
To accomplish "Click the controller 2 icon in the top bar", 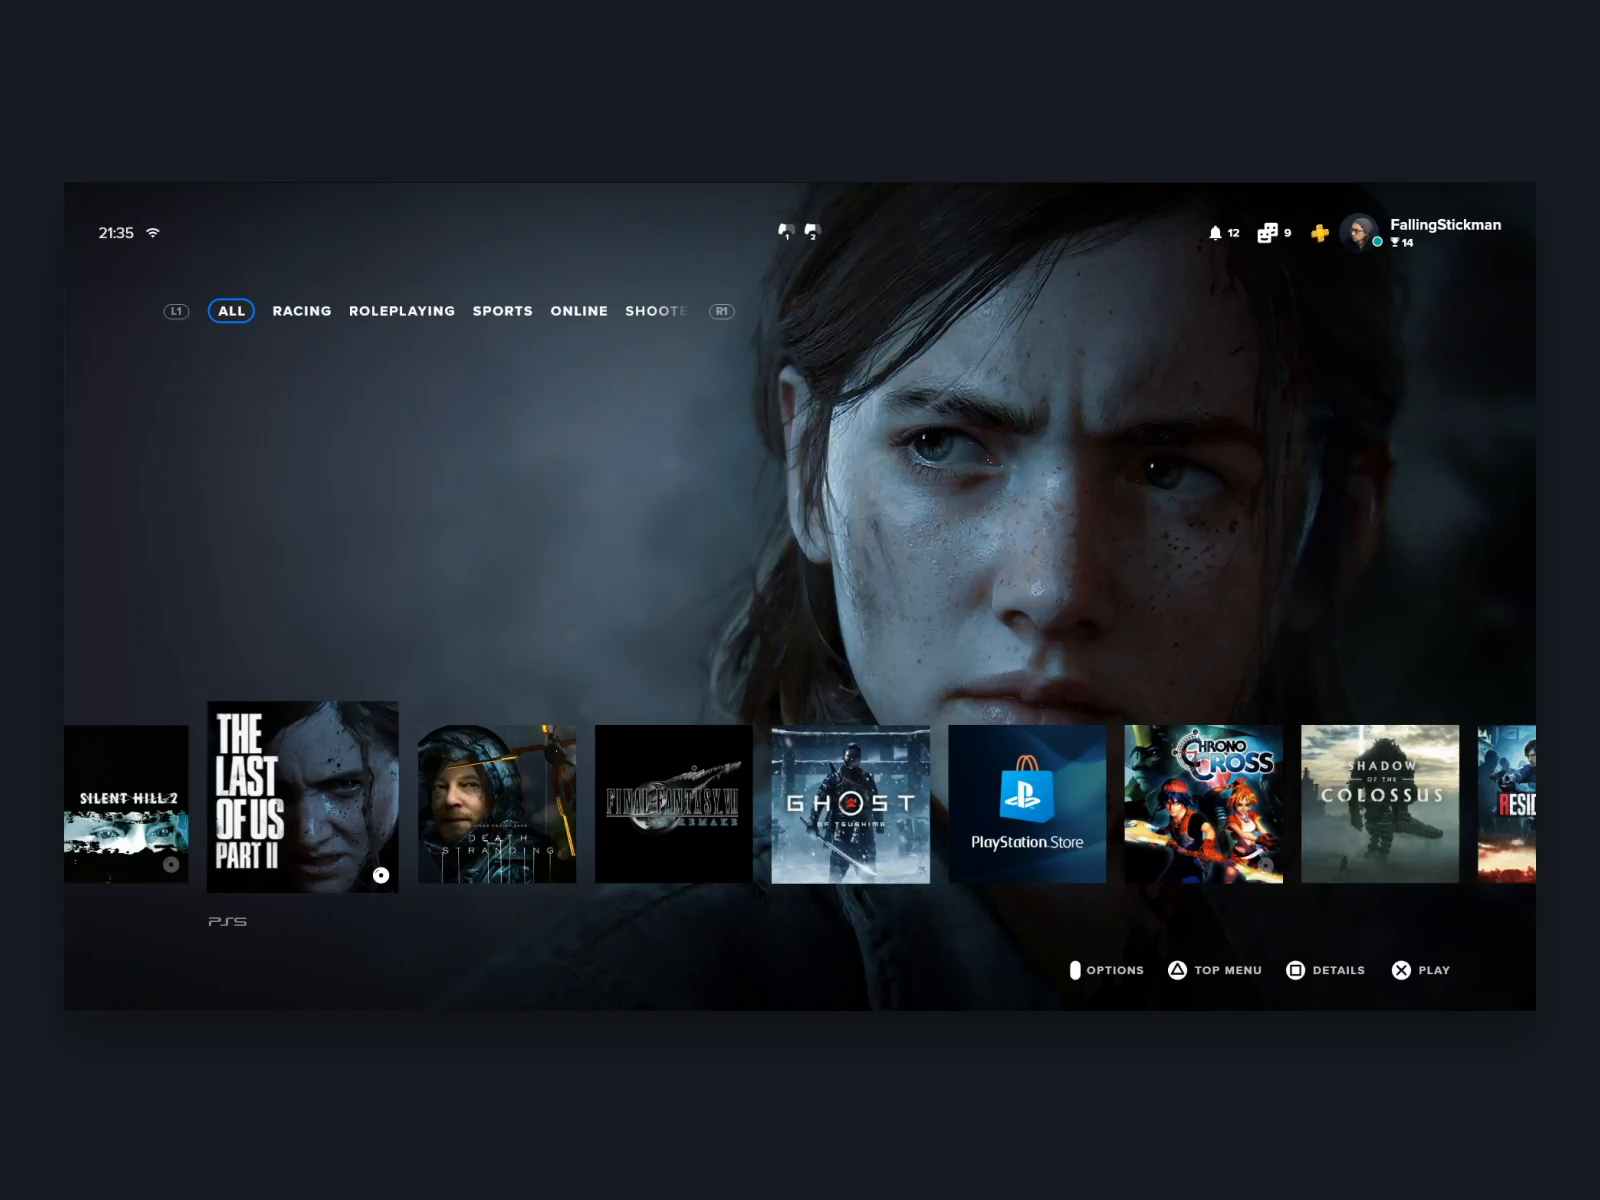I will coord(814,232).
